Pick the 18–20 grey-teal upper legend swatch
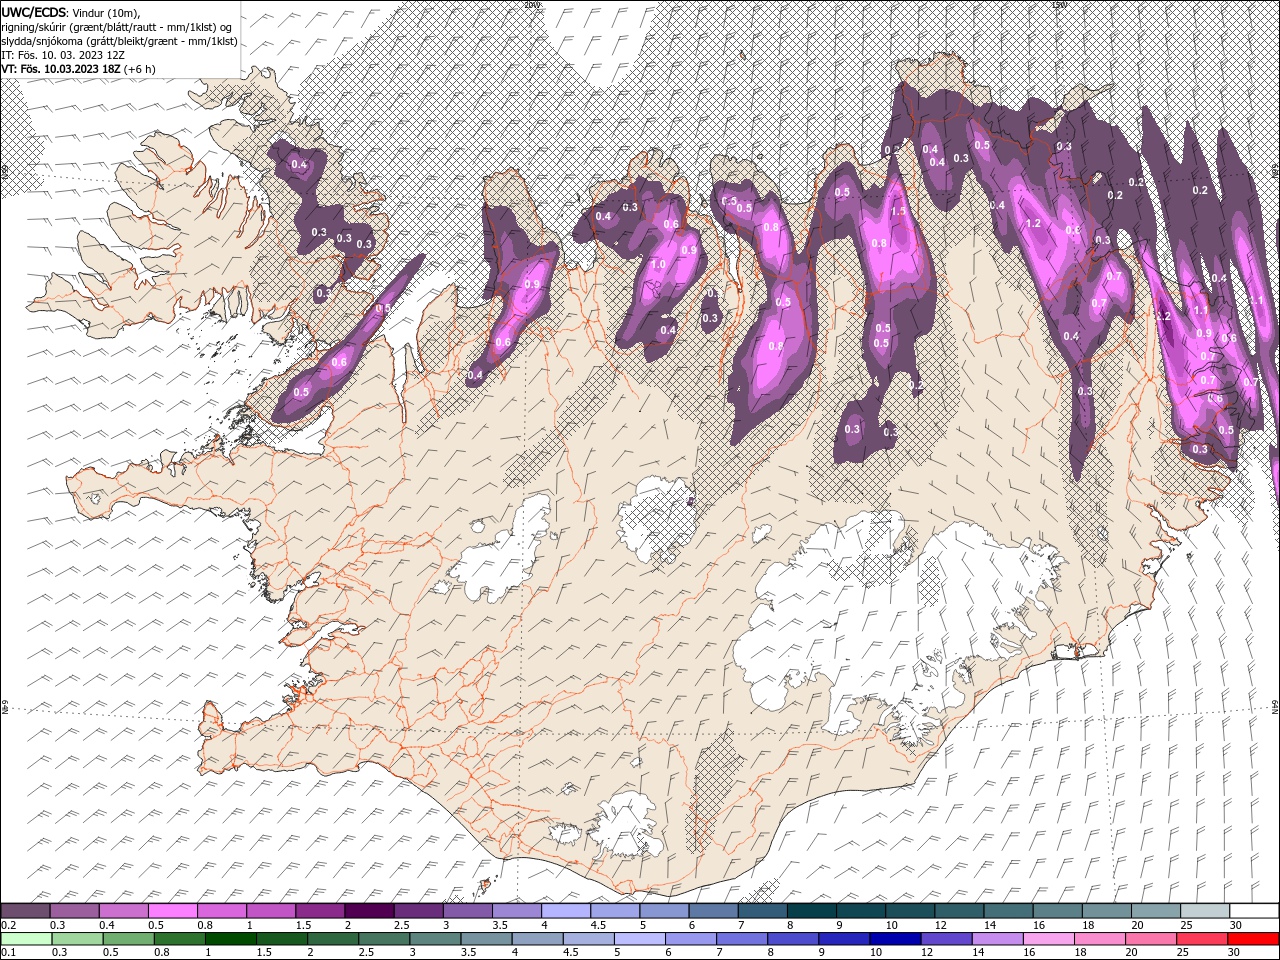 pyautogui.click(x=1106, y=911)
